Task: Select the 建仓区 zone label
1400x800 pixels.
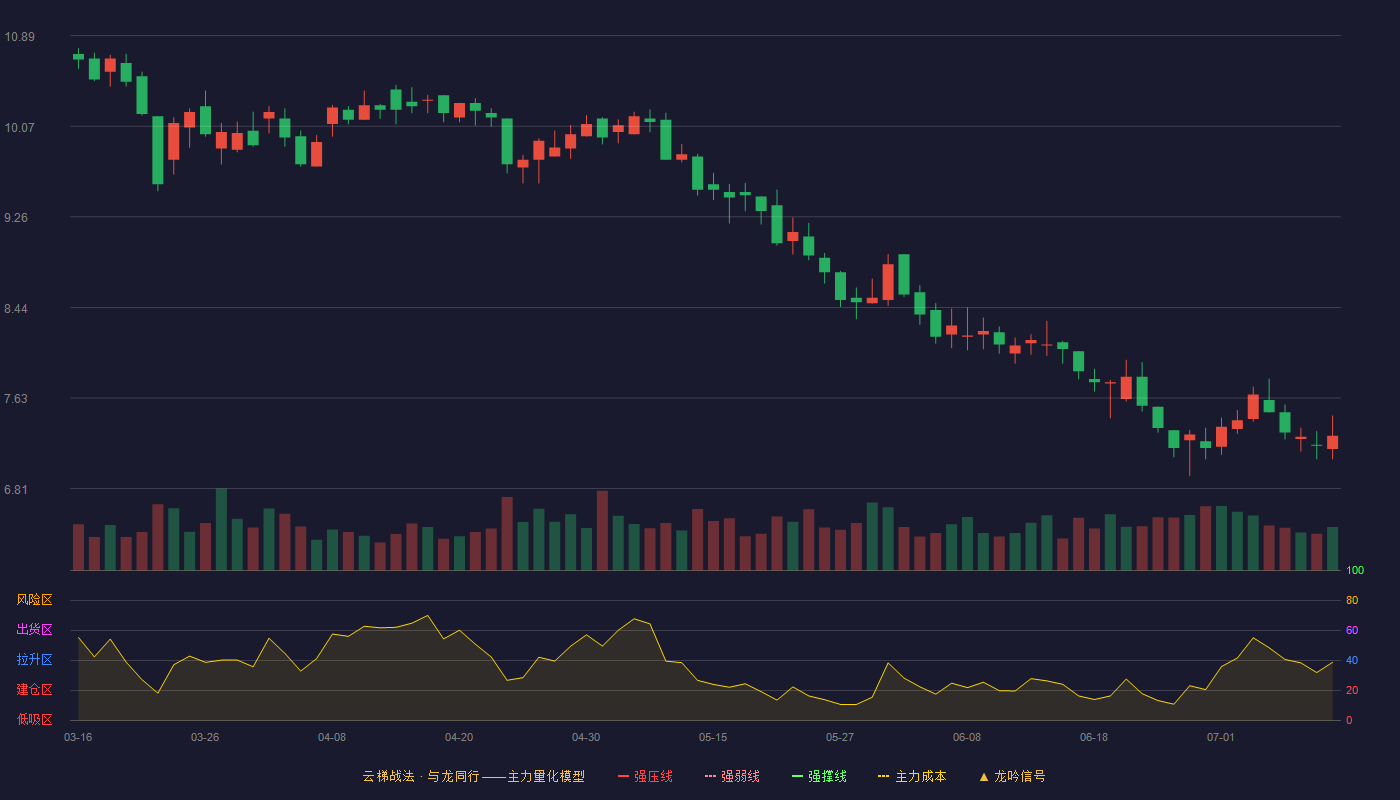Action: 34,690
